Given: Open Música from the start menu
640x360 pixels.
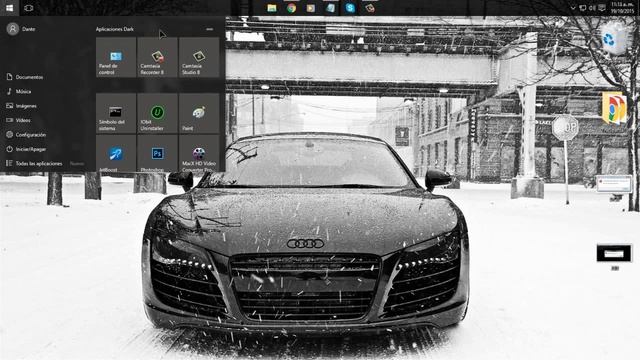Looking at the screenshot, I should [19, 91].
